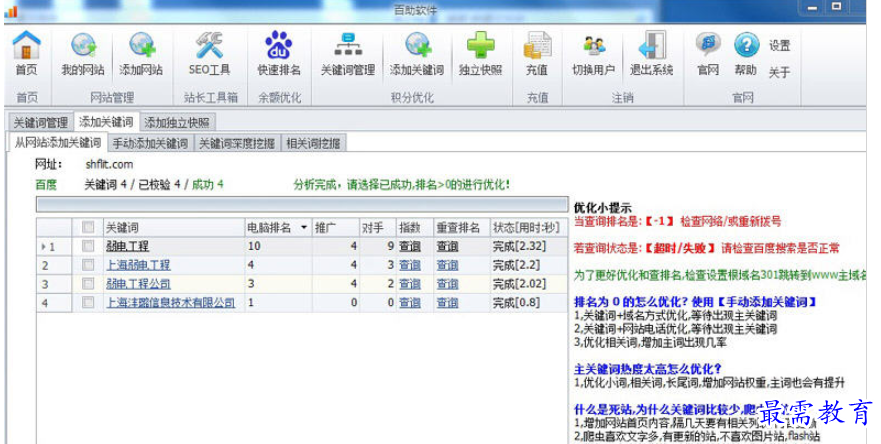
Task: Click the 首页 home icon
Action: [27, 47]
